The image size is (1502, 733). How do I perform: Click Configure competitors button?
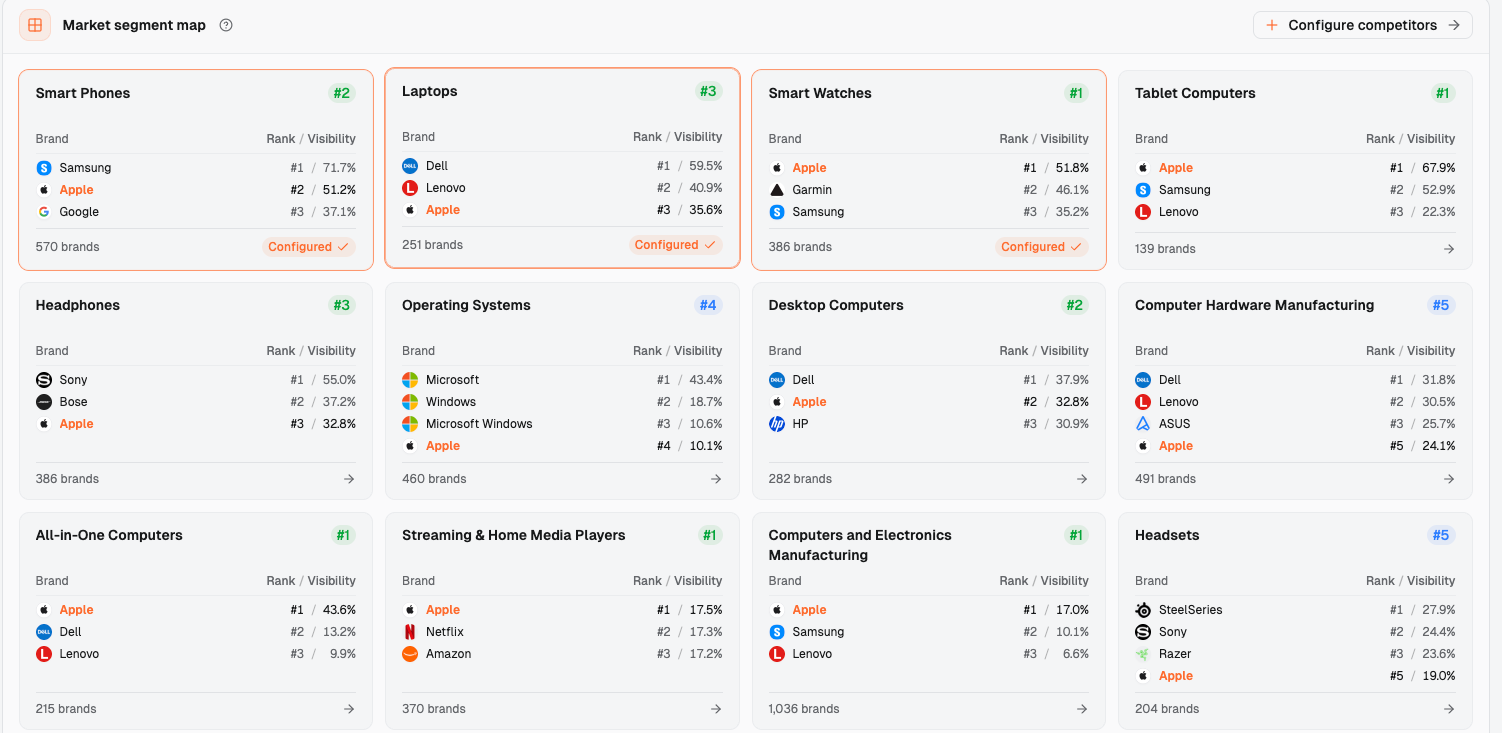point(1362,25)
